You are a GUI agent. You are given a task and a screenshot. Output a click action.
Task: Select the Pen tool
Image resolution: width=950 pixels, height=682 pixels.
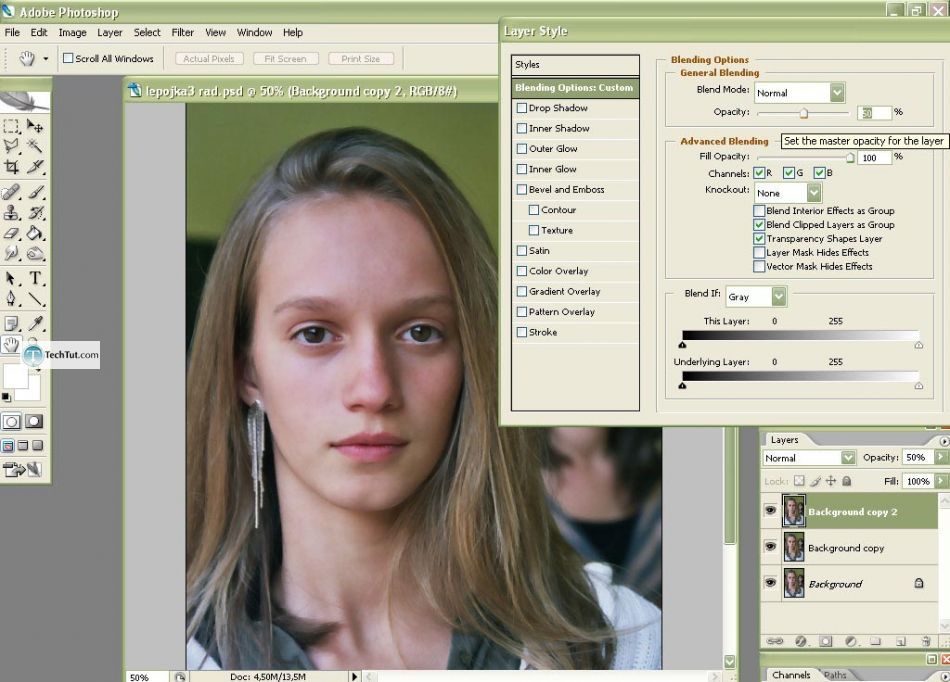pos(11,299)
